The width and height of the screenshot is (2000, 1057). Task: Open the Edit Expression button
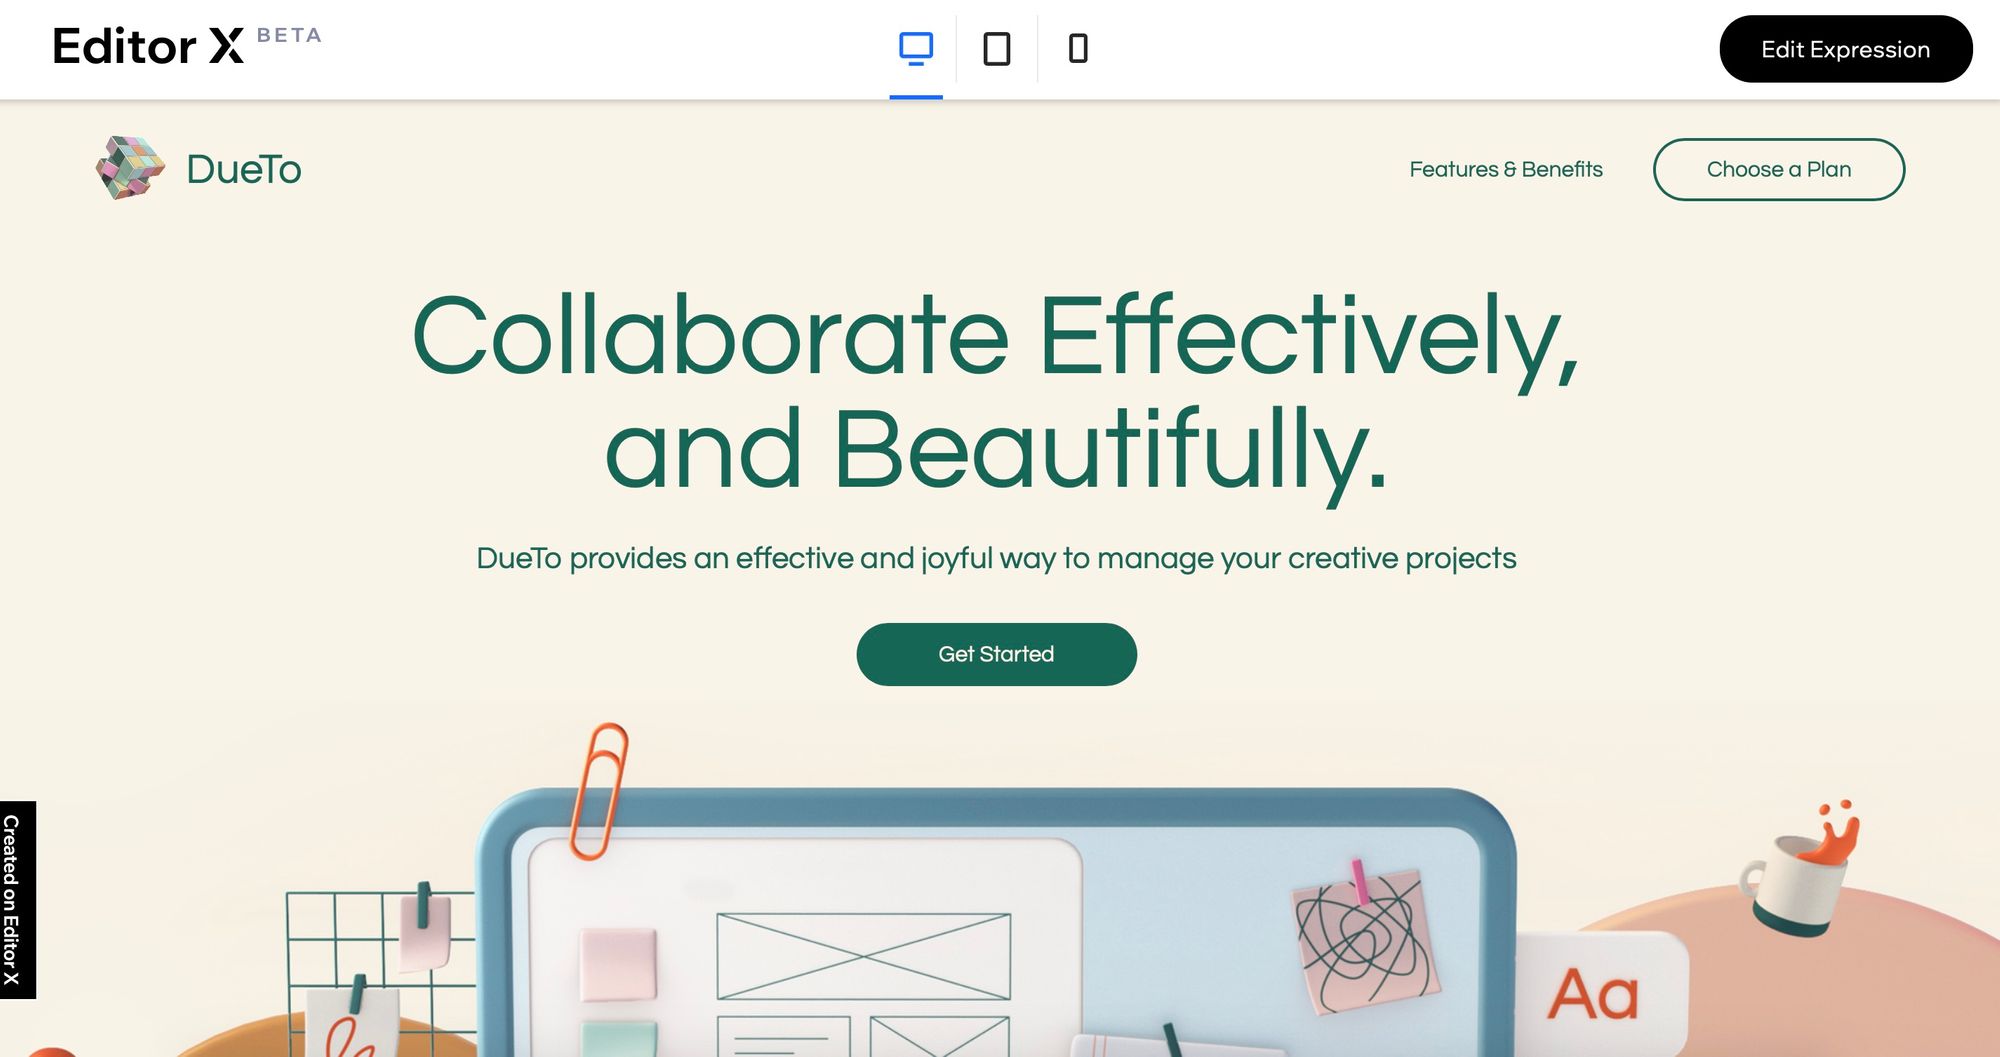(1846, 49)
